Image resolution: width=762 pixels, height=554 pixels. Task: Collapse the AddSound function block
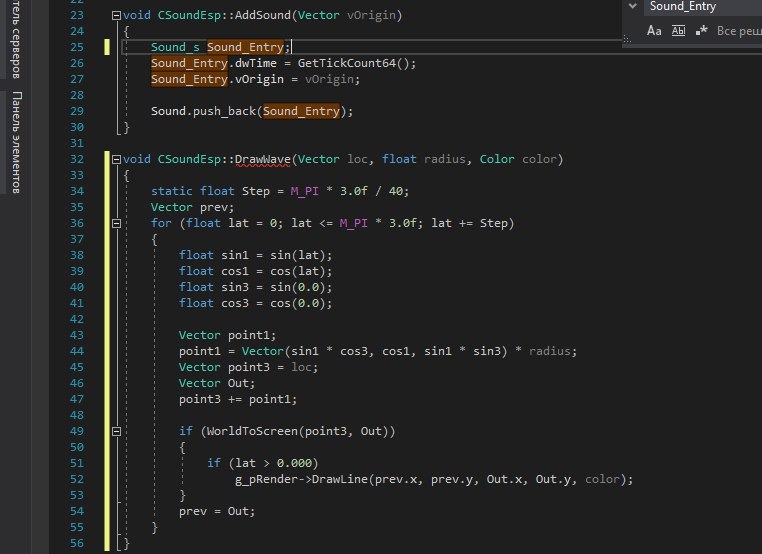pos(116,16)
